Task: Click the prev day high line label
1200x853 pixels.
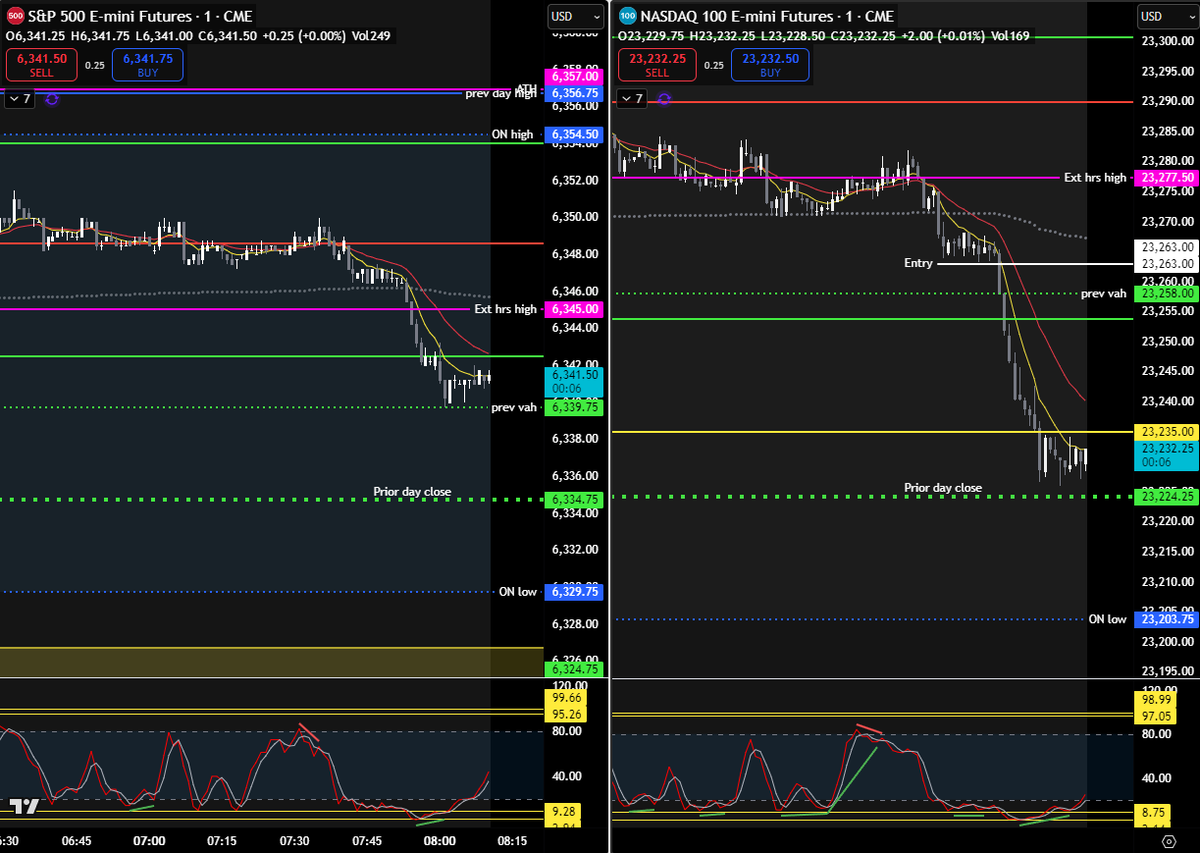Action: [x=501, y=93]
